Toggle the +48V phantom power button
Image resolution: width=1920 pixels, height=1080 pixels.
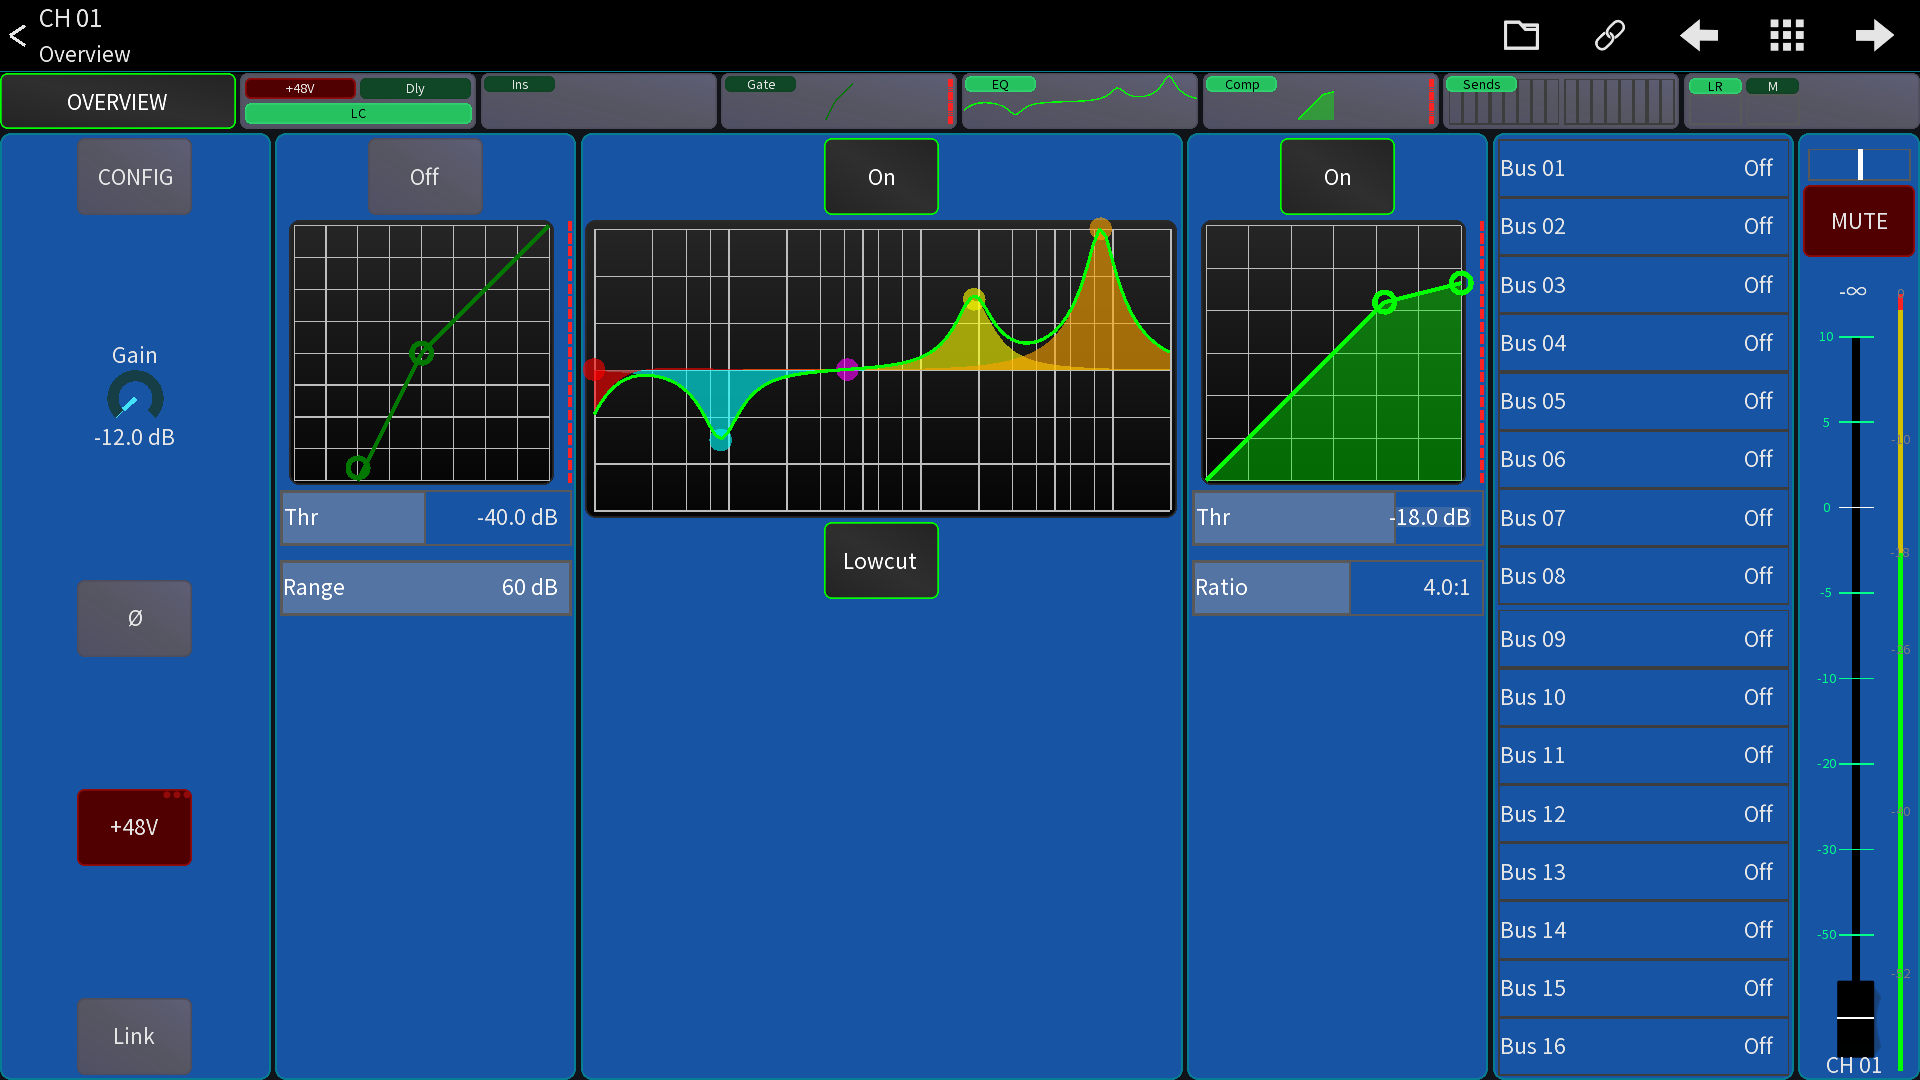click(x=135, y=827)
